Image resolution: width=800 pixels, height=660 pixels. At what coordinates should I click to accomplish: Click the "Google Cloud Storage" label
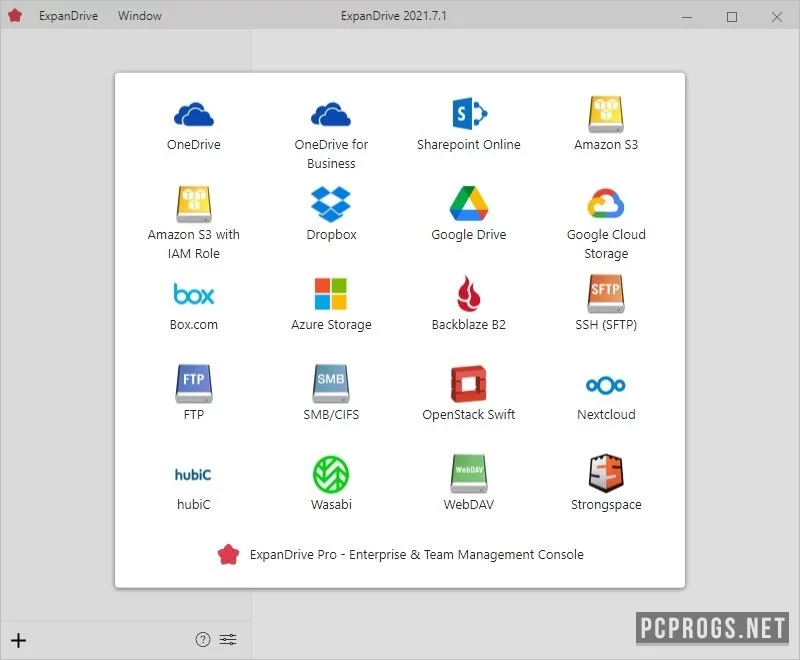tap(606, 244)
